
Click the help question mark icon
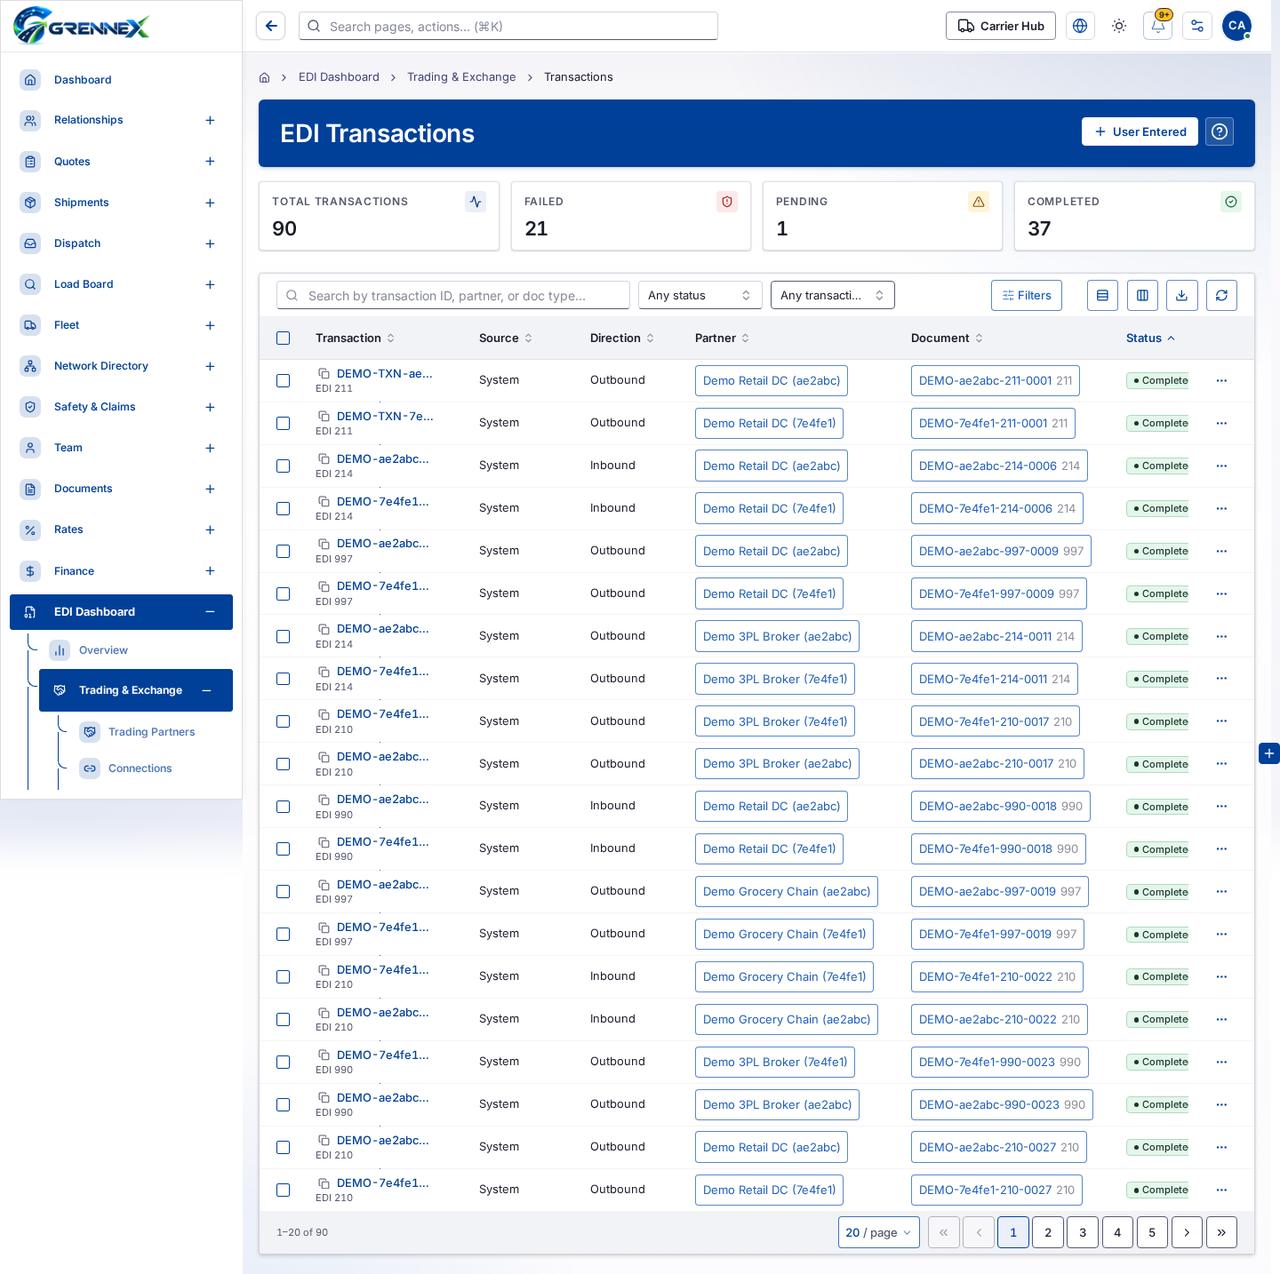tap(1219, 132)
